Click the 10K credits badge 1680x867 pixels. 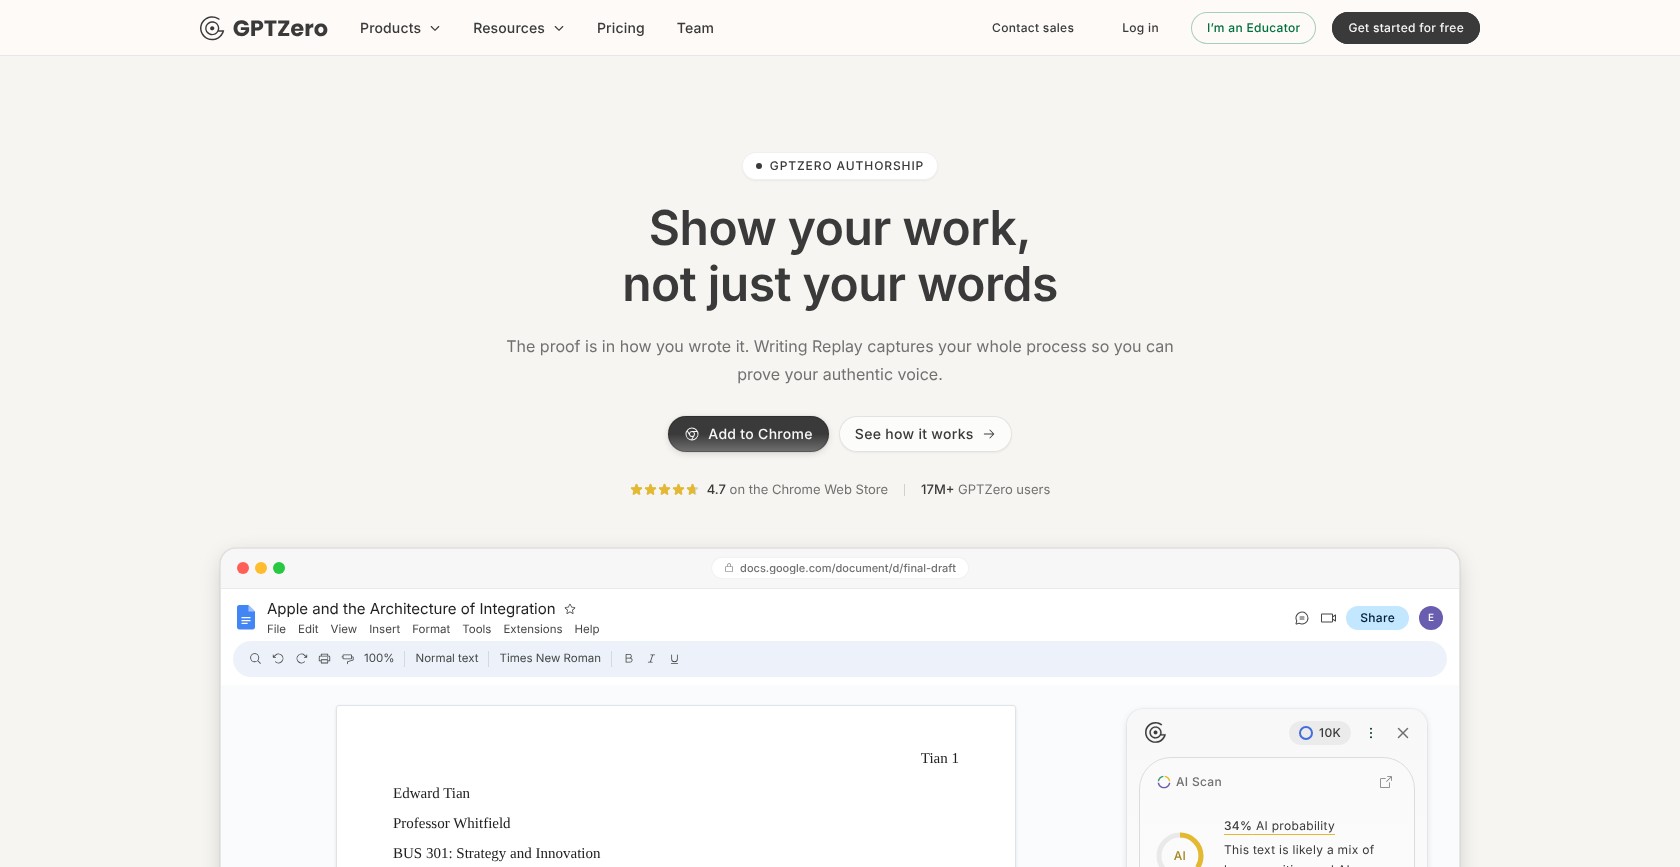tap(1320, 733)
